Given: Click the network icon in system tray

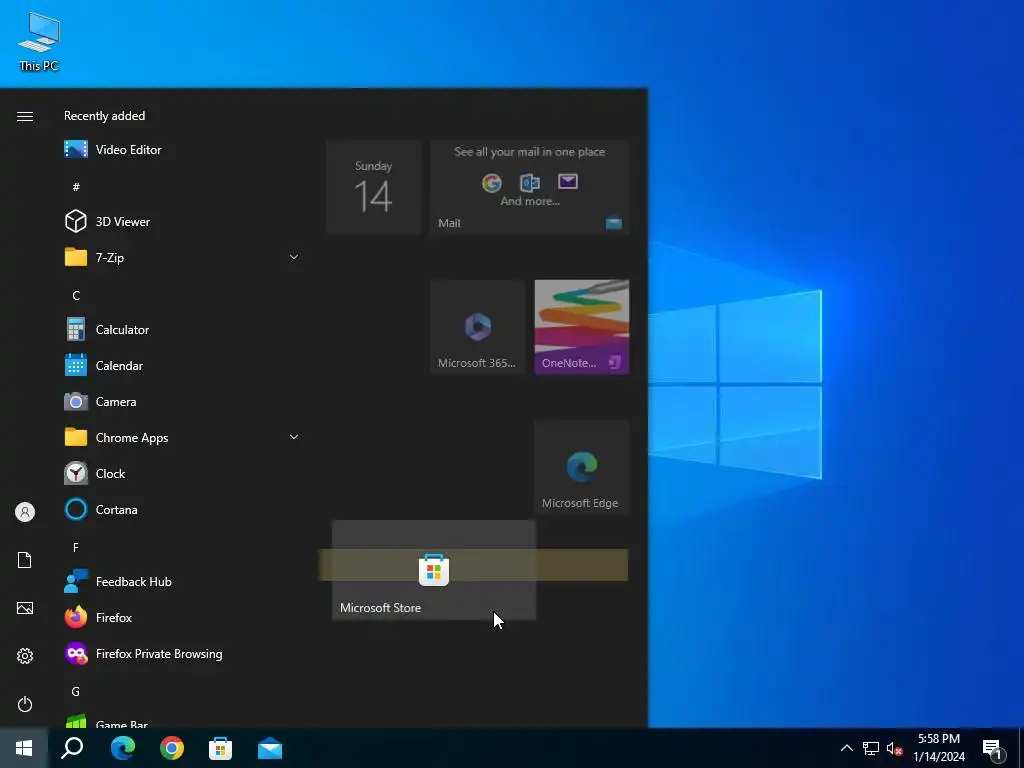Looking at the screenshot, I should 871,748.
